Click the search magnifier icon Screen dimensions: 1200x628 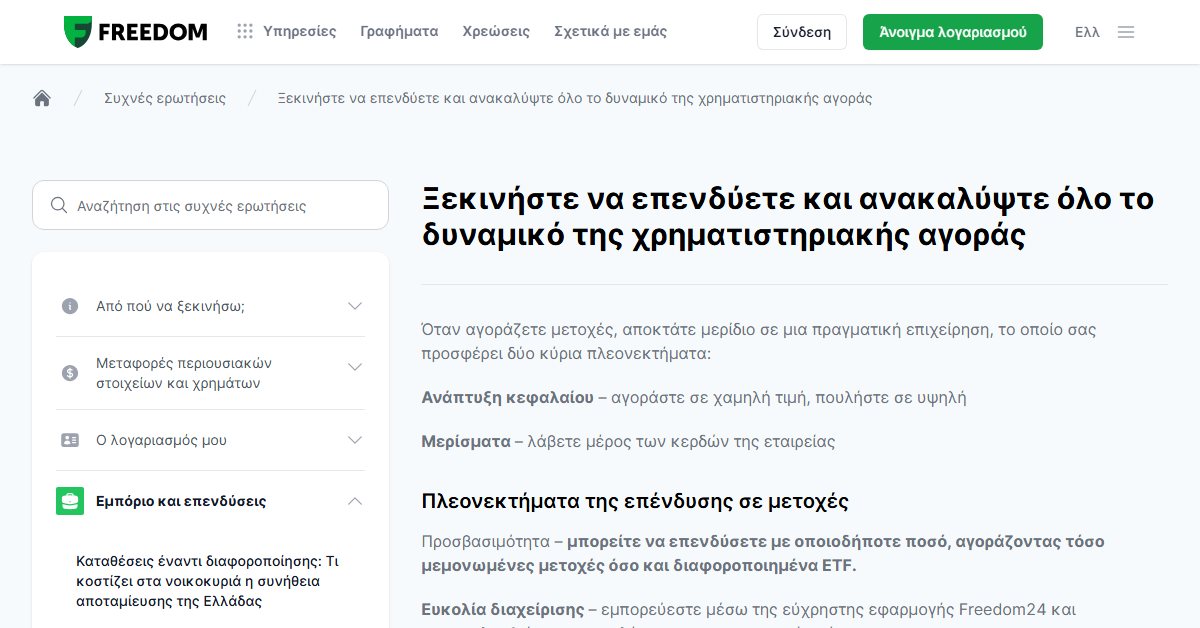[x=59, y=205]
